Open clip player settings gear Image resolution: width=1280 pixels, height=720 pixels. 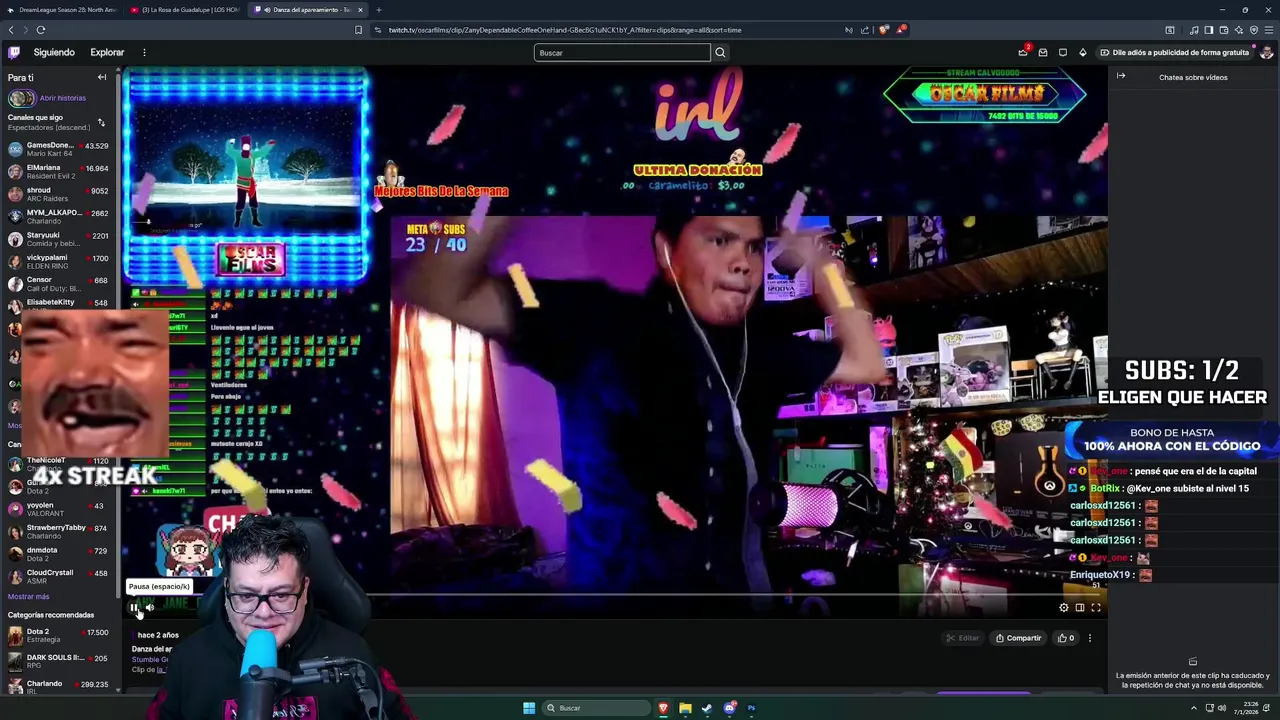(1064, 608)
